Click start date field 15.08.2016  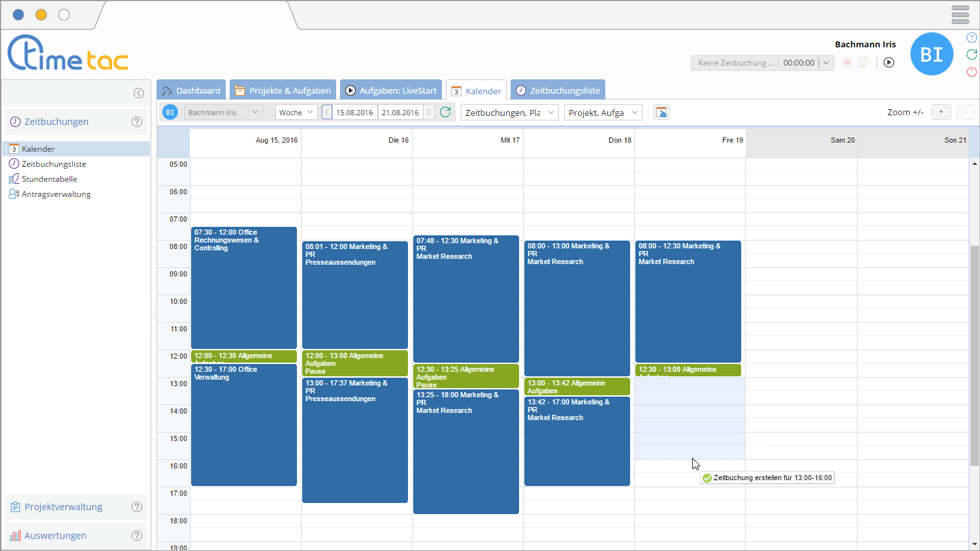pos(354,112)
